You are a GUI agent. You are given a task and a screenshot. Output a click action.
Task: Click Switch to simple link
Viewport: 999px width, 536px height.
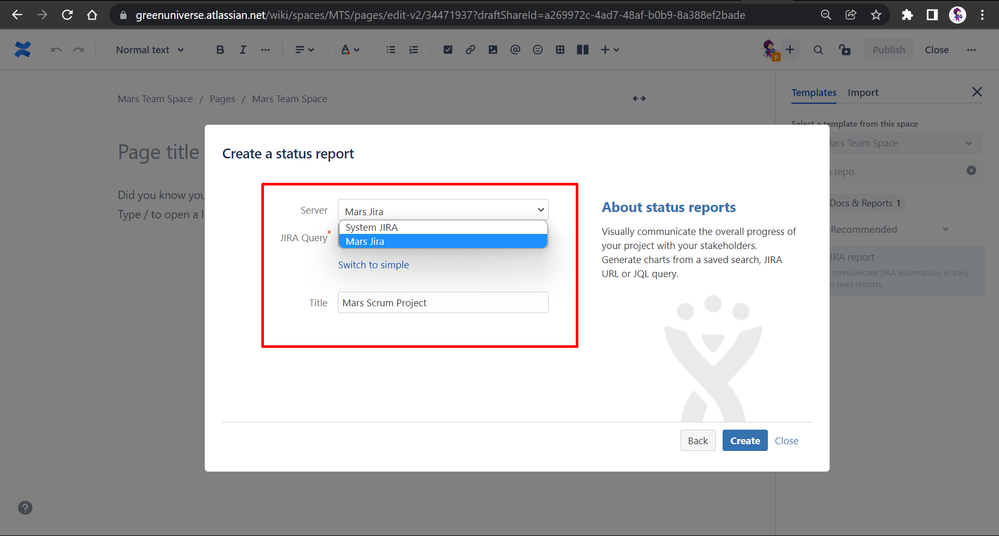click(373, 264)
